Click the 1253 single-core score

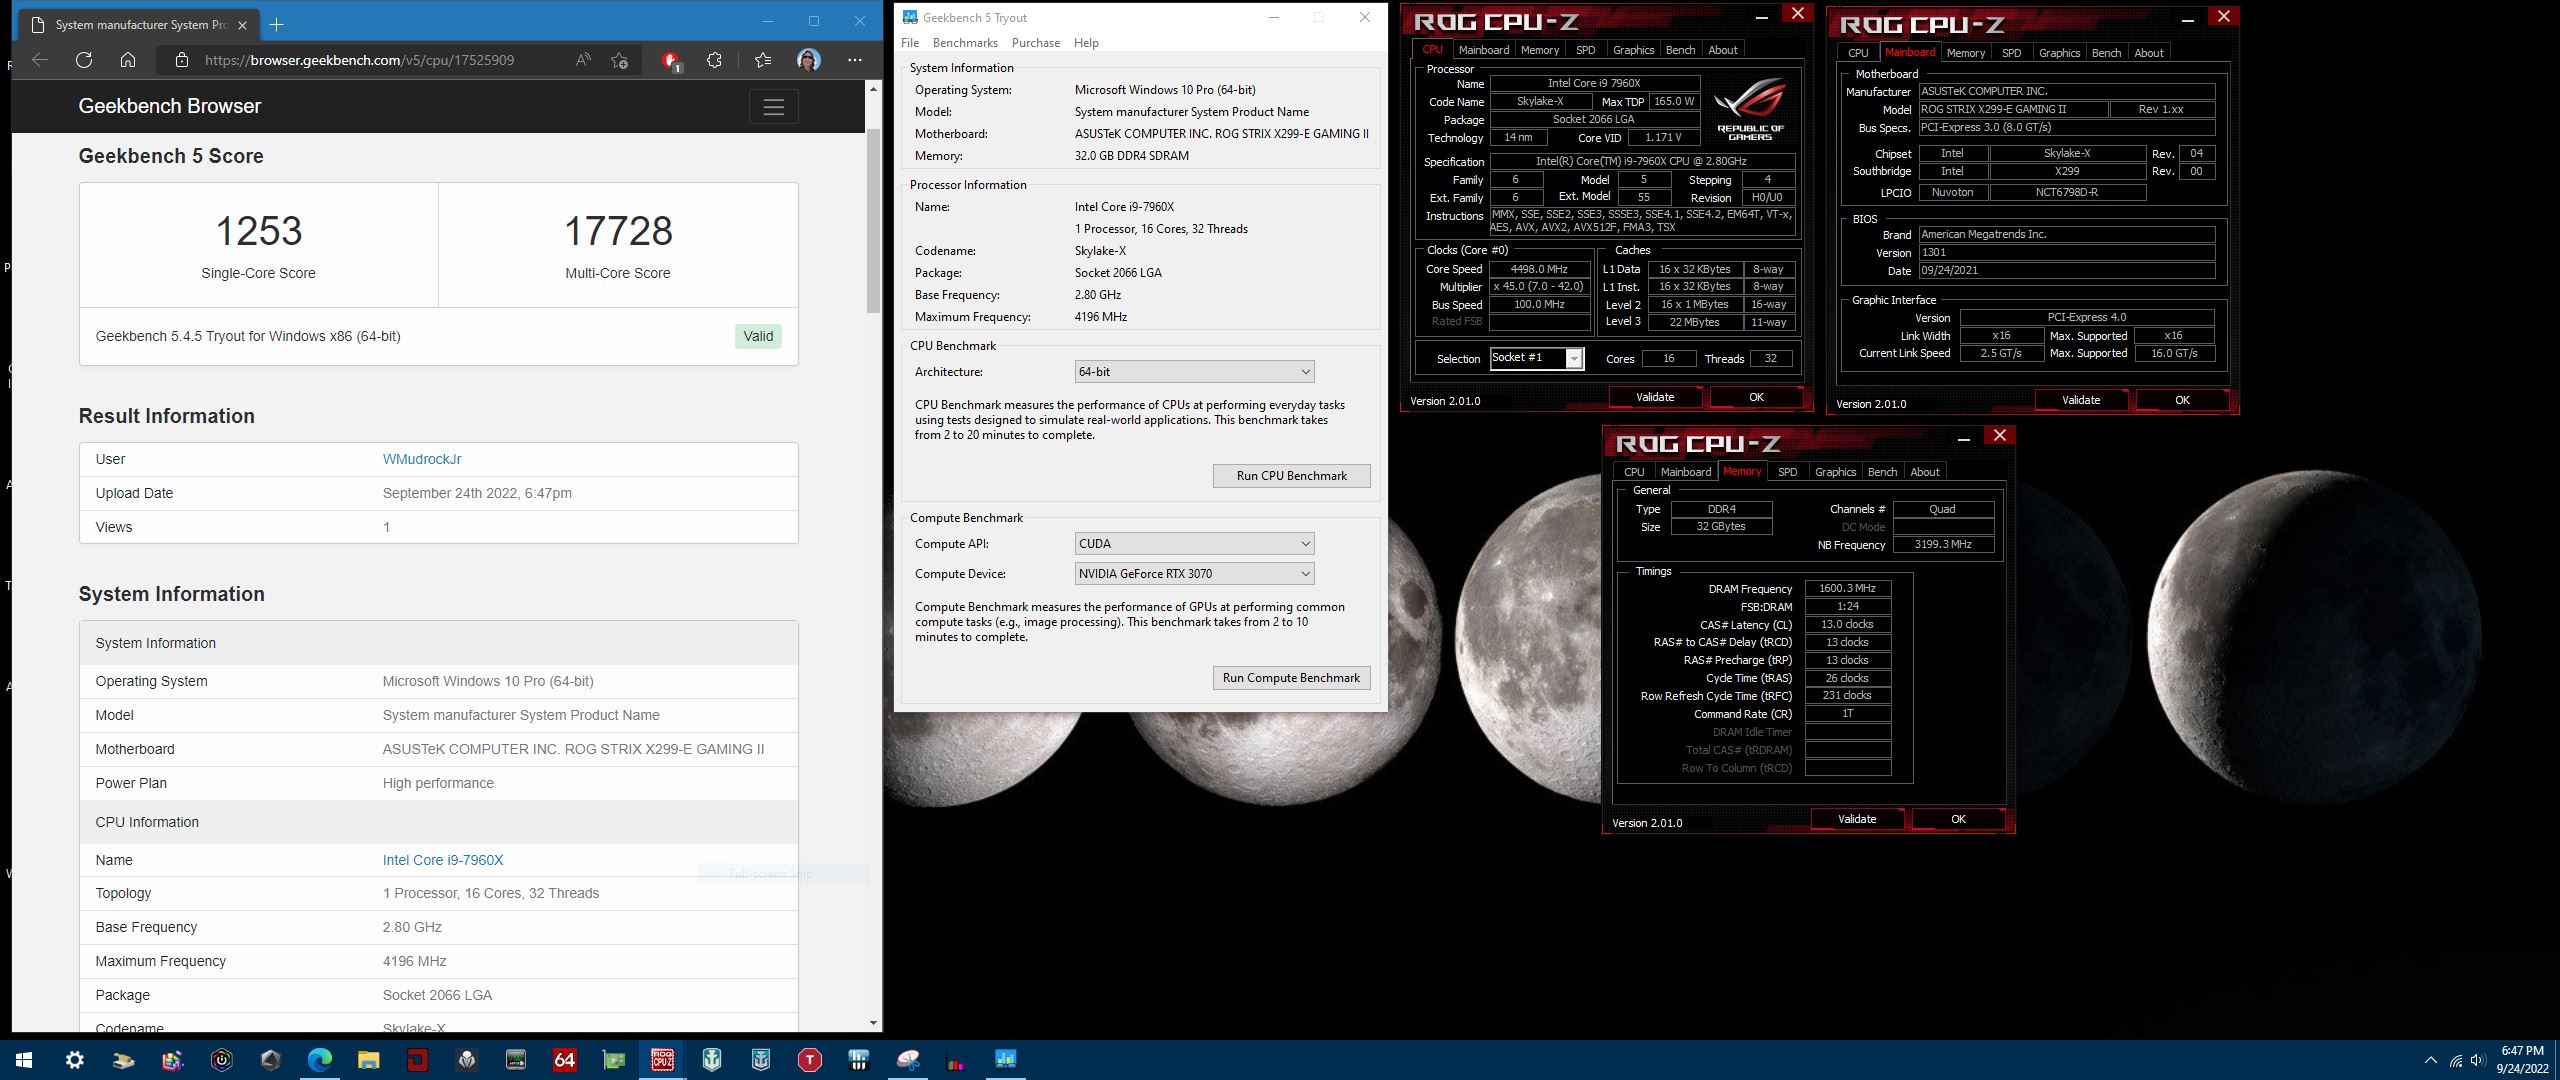coord(259,231)
